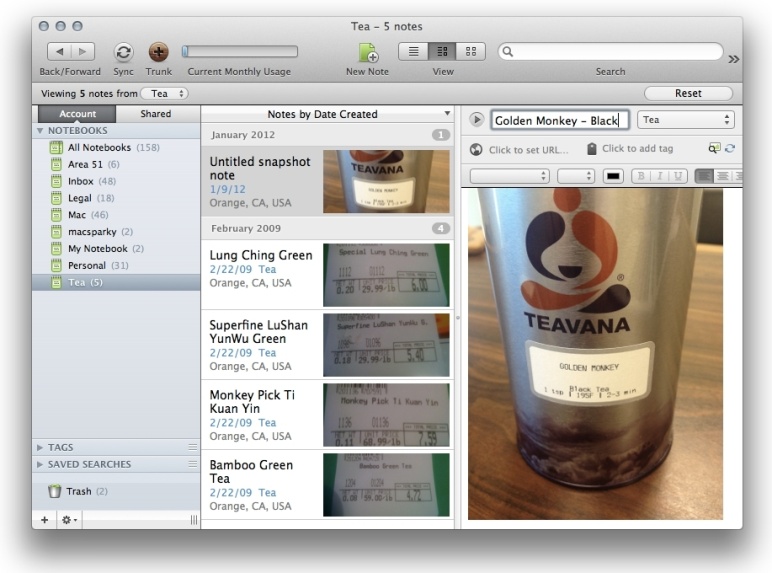This screenshot has height=573, width=772.
Task: Toggle italic formatting
Action: (x=659, y=176)
